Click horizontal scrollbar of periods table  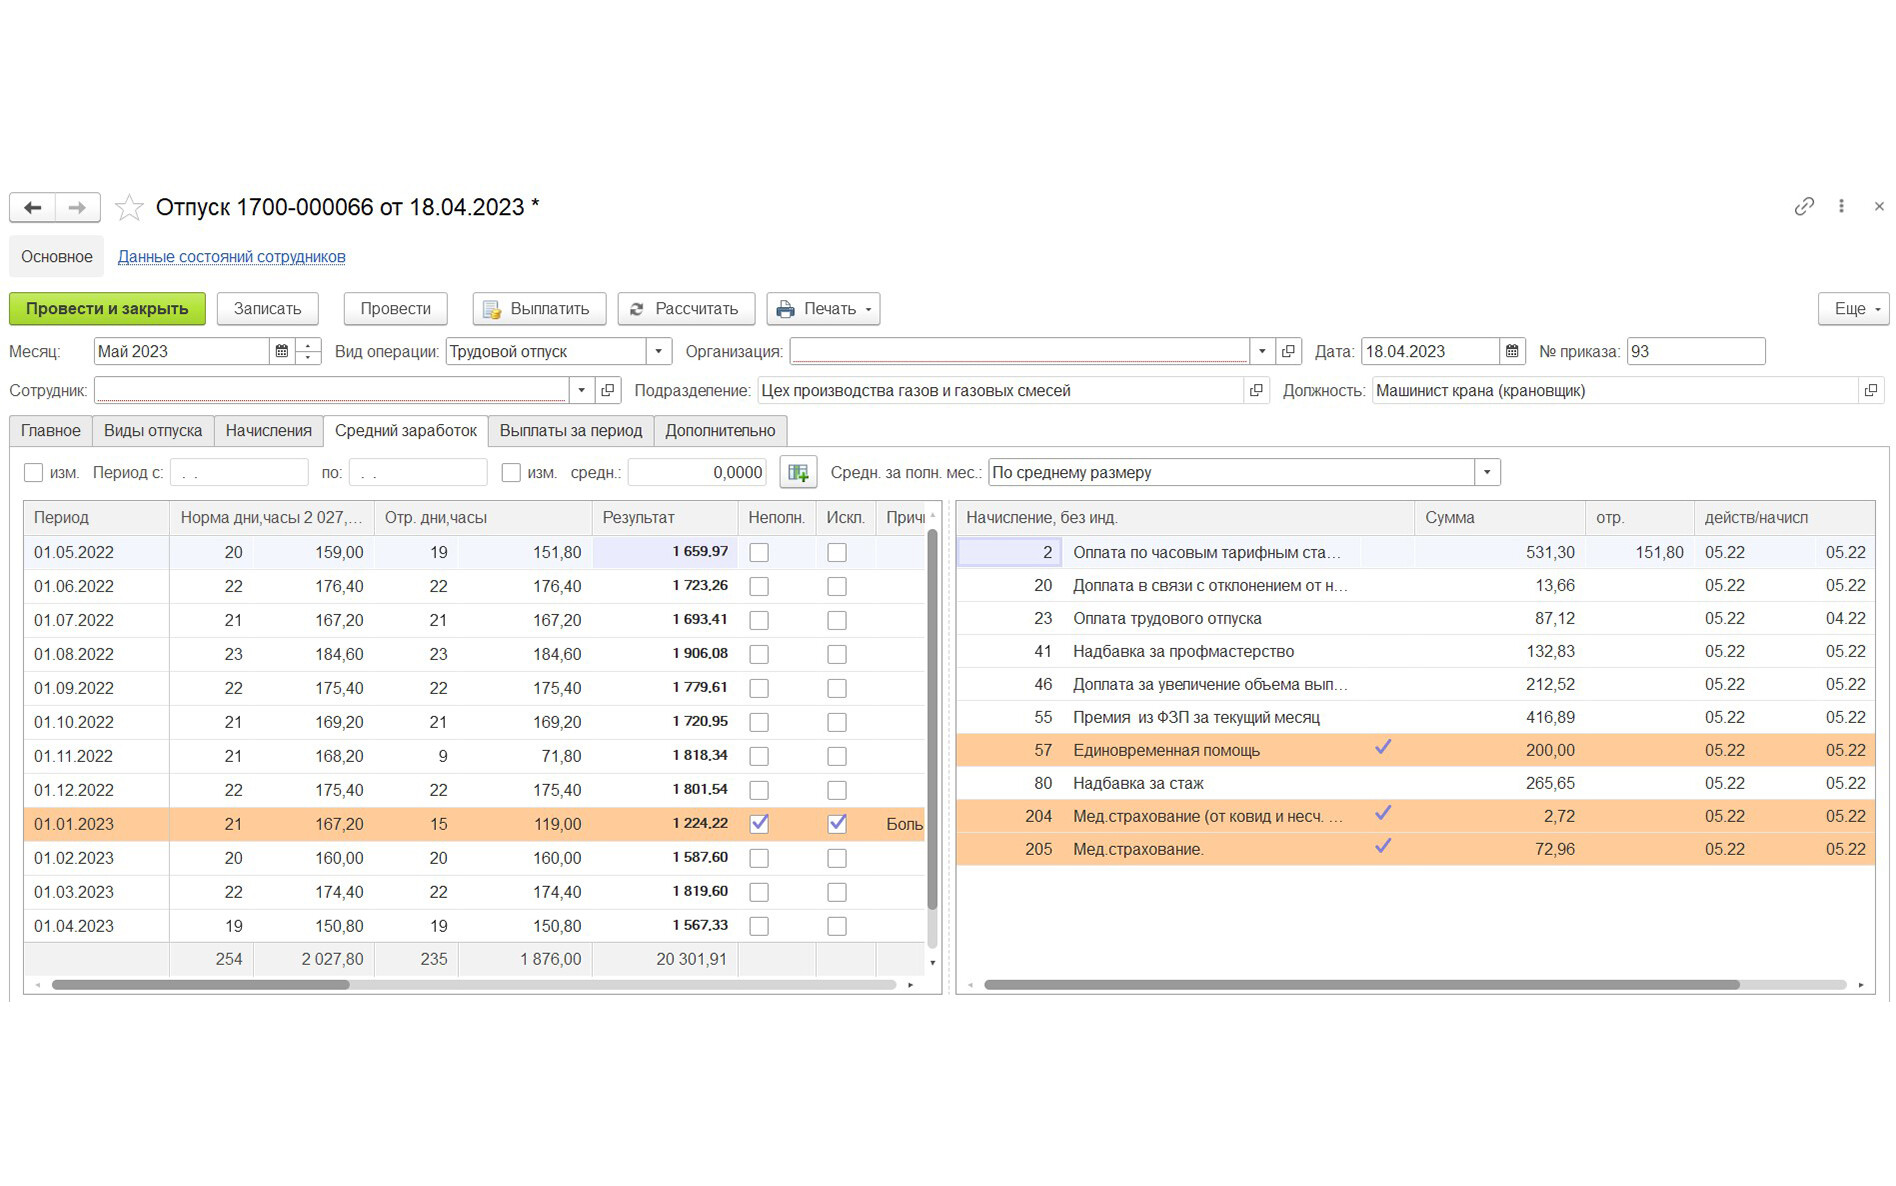point(200,985)
